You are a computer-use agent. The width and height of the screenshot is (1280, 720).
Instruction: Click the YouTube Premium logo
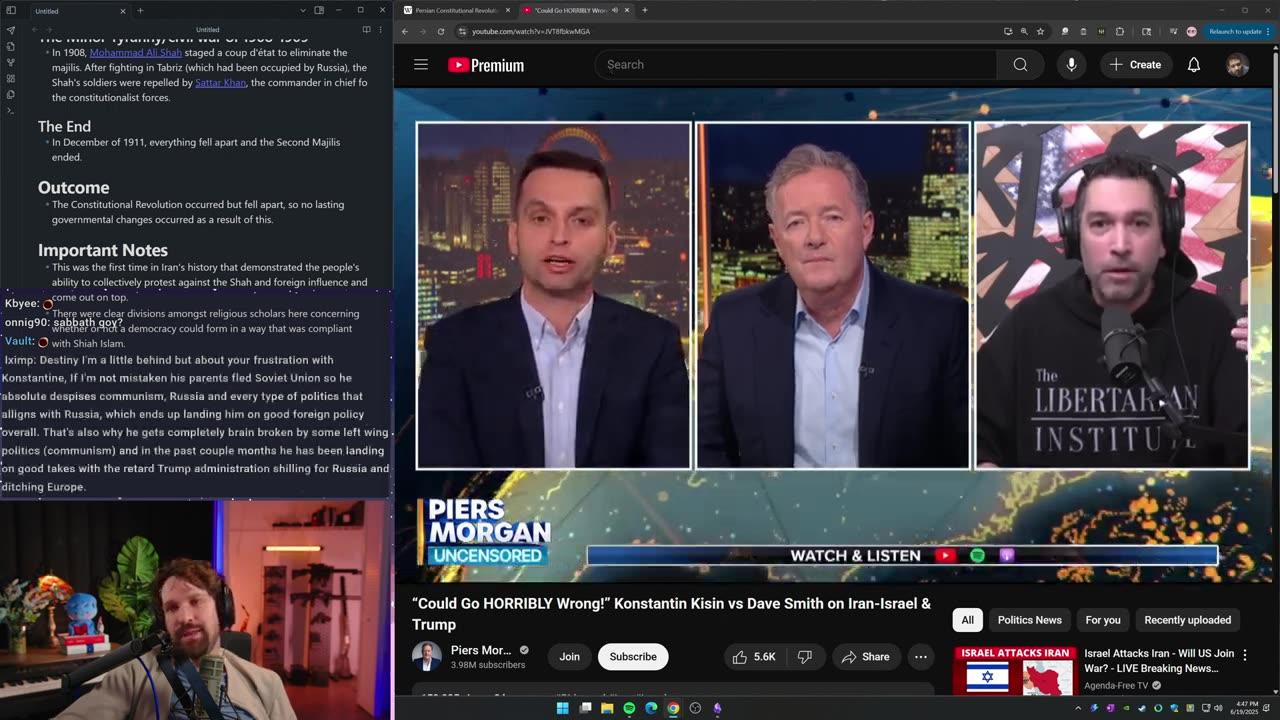click(486, 65)
